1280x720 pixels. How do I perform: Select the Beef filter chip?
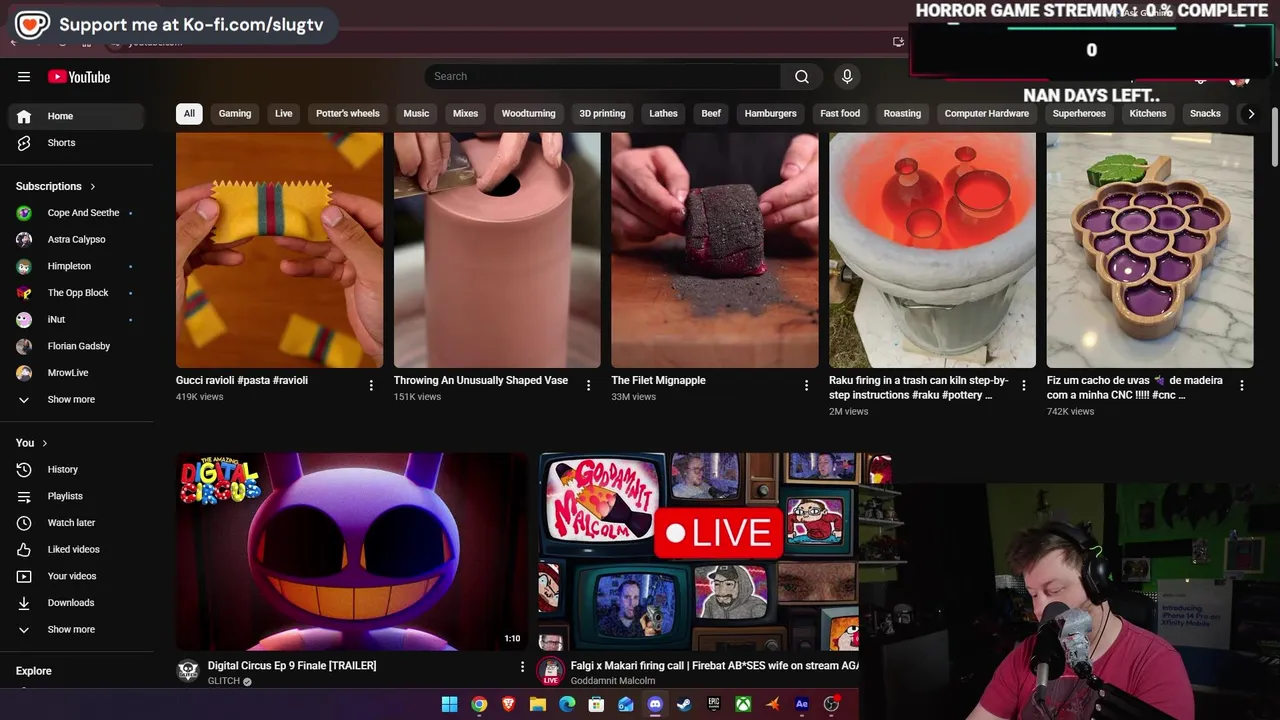pyautogui.click(x=711, y=113)
